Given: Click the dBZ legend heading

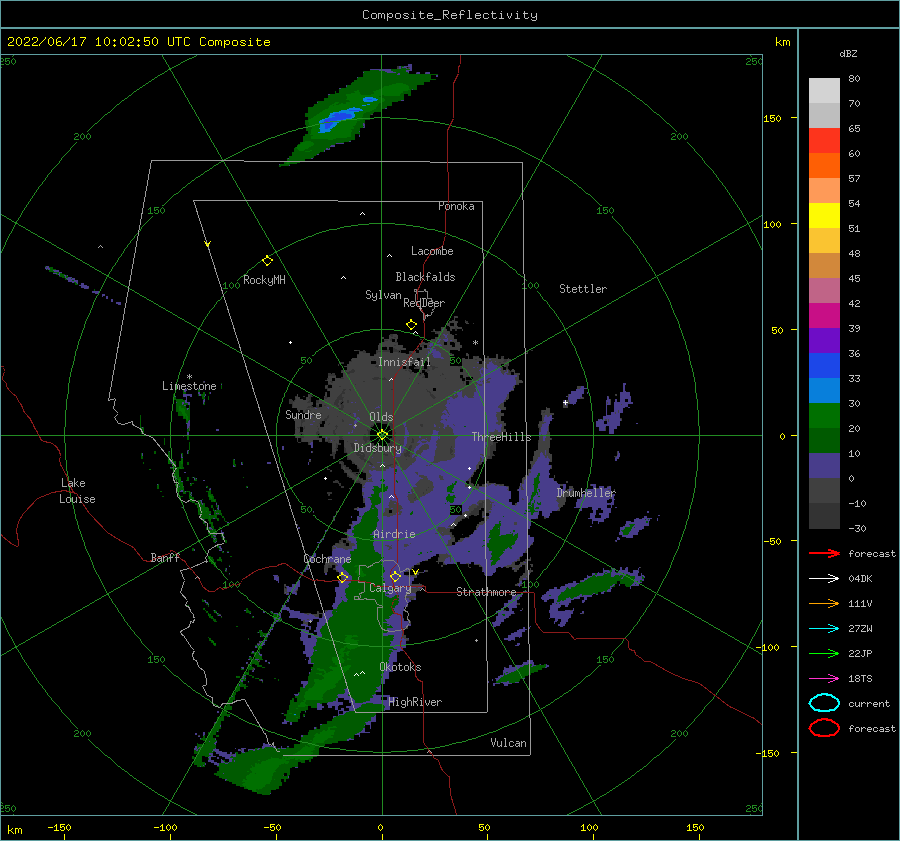Looking at the screenshot, I should [x=848, y=53].
